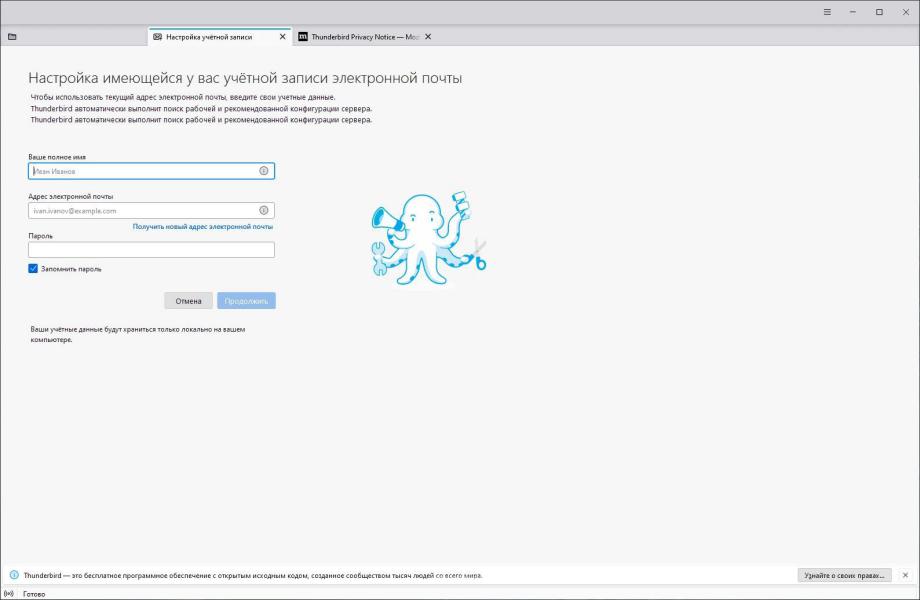Click the mail icon on account setup tab
Viewport: 920px width, 600px height.
157,36
